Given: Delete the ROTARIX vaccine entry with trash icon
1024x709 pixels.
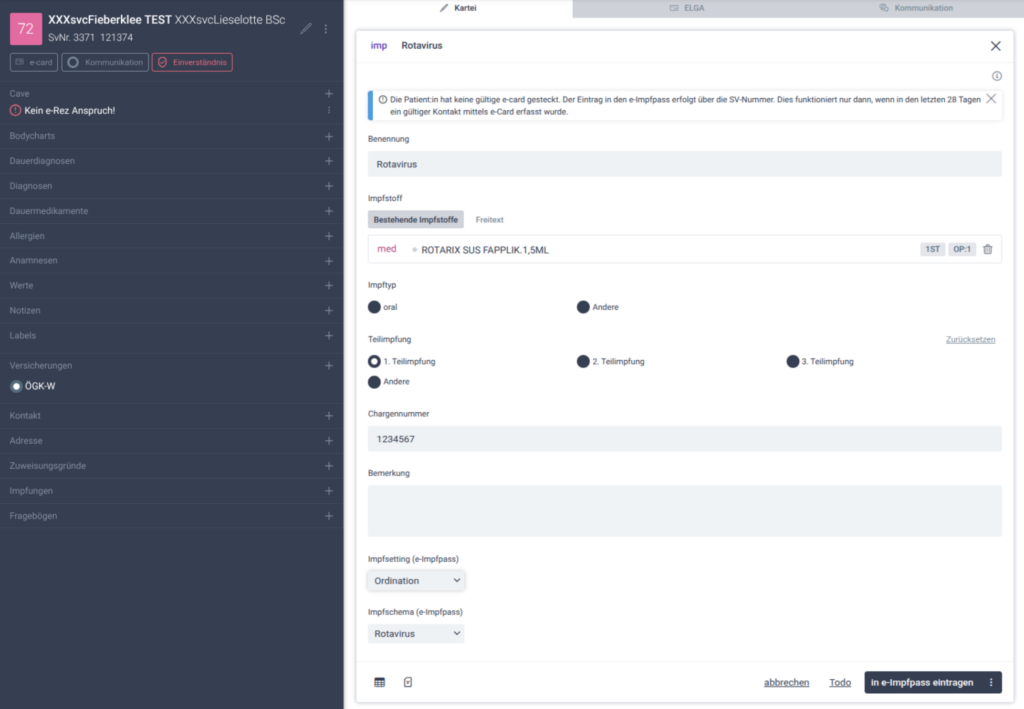Looking at the screenshot, I should pyautogui.click(x=987, y=249).
